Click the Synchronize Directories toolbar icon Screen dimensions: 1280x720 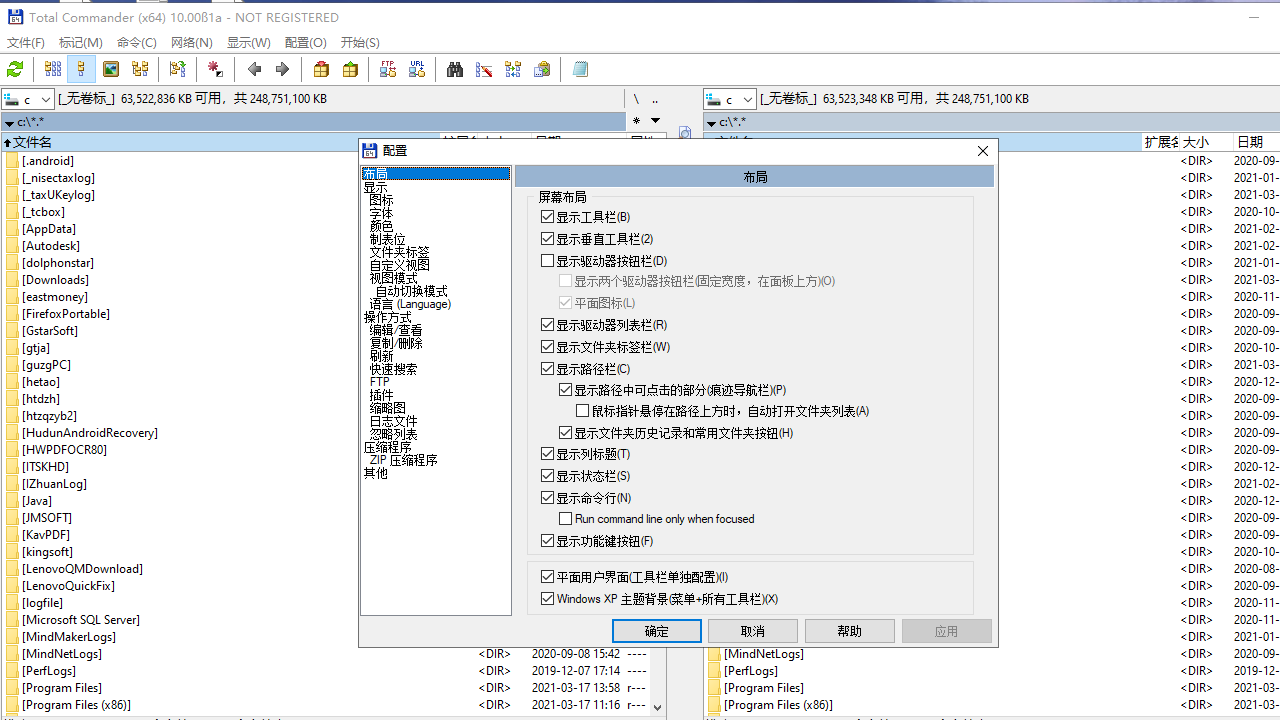[512, 69]
